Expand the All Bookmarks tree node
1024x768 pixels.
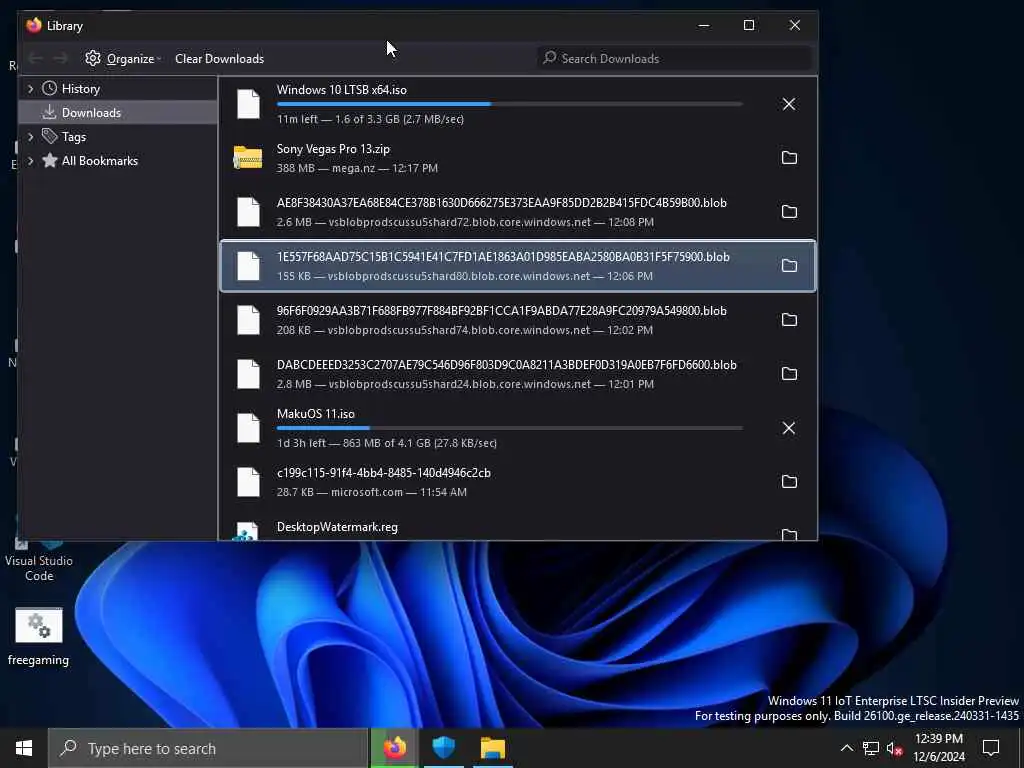tap(31, 161)
